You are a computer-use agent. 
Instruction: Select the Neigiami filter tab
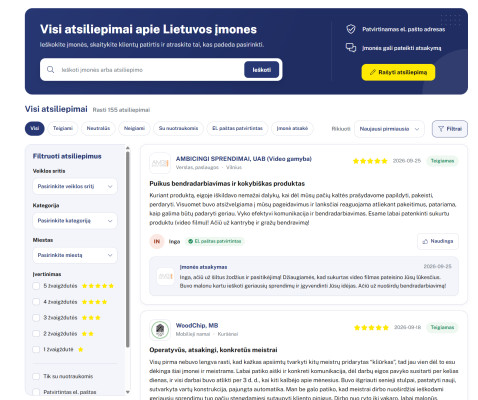tap(134, 129)
